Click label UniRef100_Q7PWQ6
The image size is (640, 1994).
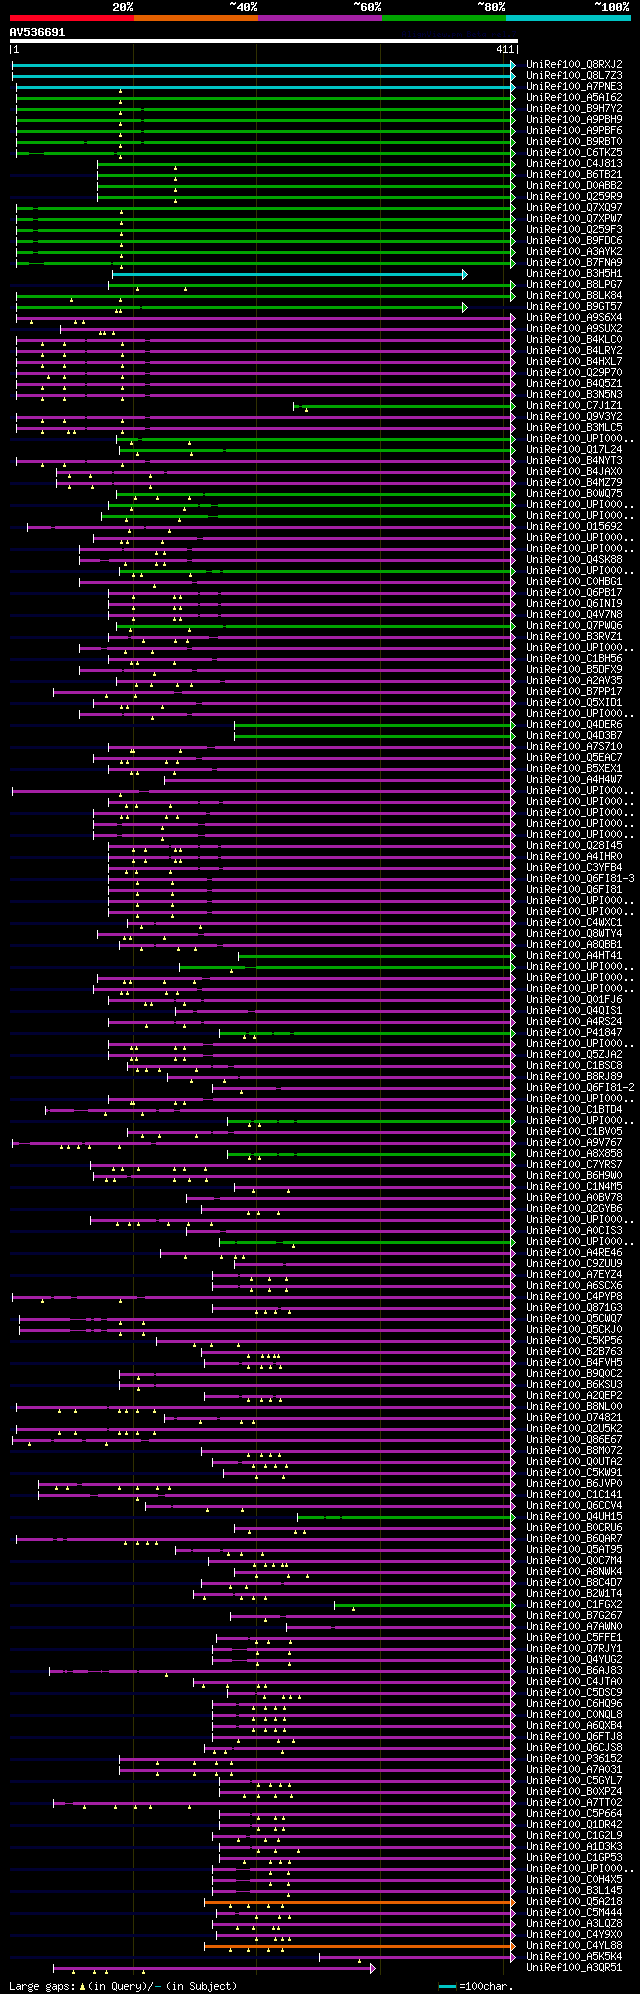tap(574, 626)
